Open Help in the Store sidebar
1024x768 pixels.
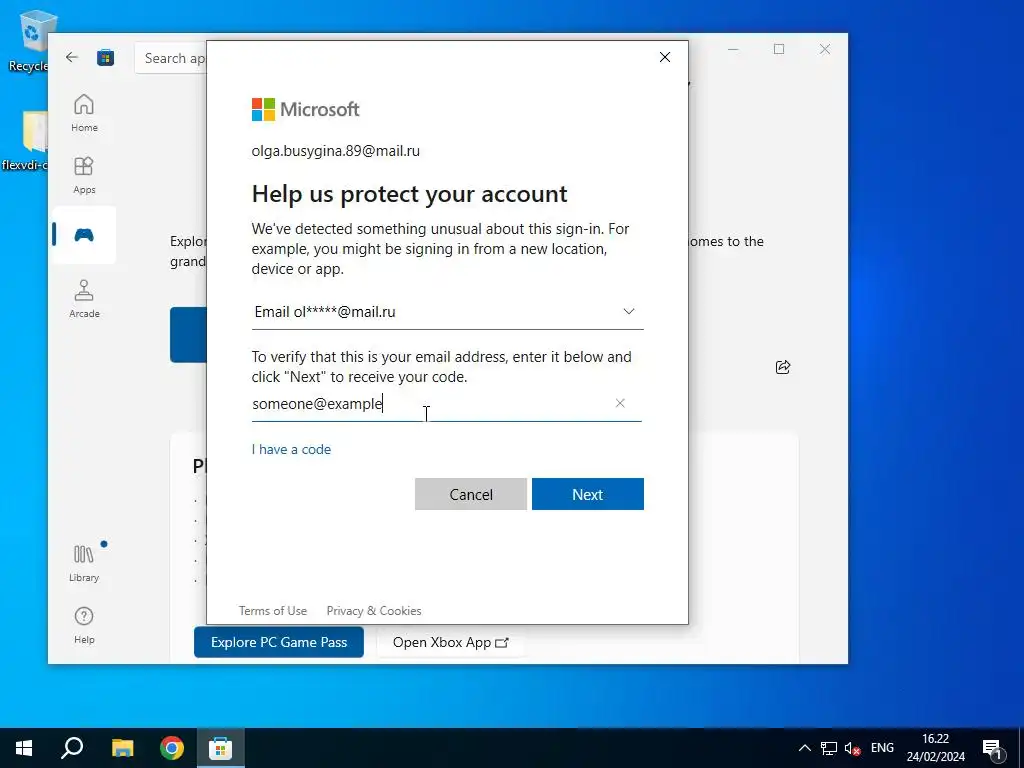84,625
